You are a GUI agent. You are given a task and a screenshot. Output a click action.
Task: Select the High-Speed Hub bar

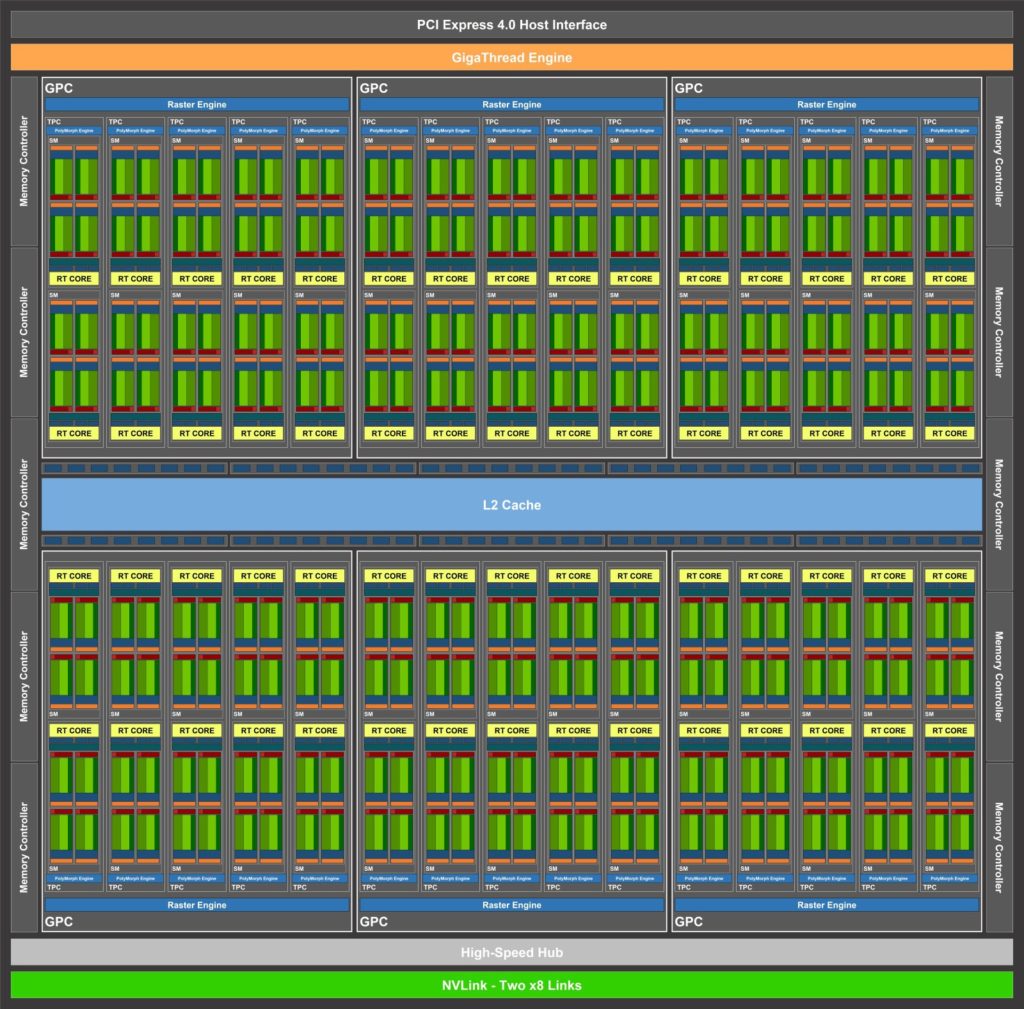511,952
